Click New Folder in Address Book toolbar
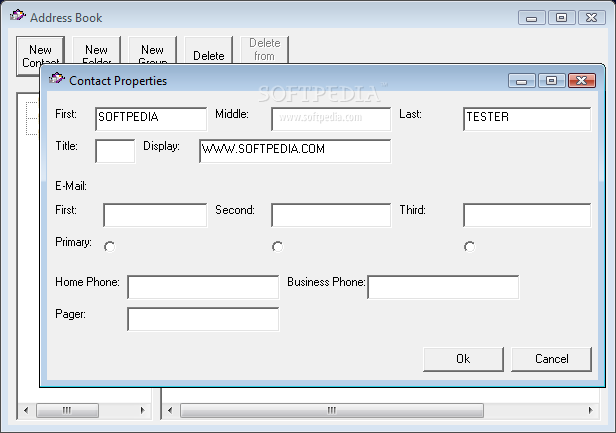 tap(97, 50)
